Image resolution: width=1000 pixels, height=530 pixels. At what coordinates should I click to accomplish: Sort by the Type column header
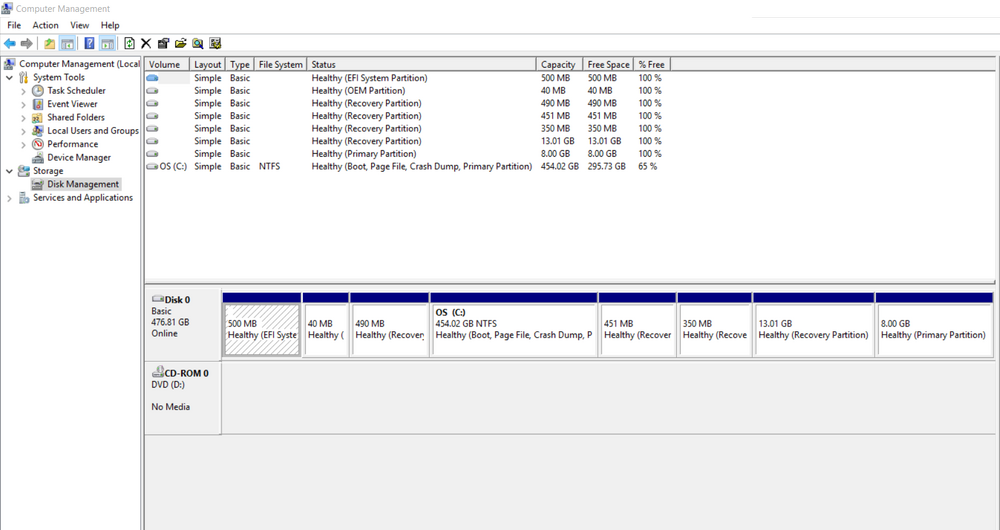(x=240, y=64)
